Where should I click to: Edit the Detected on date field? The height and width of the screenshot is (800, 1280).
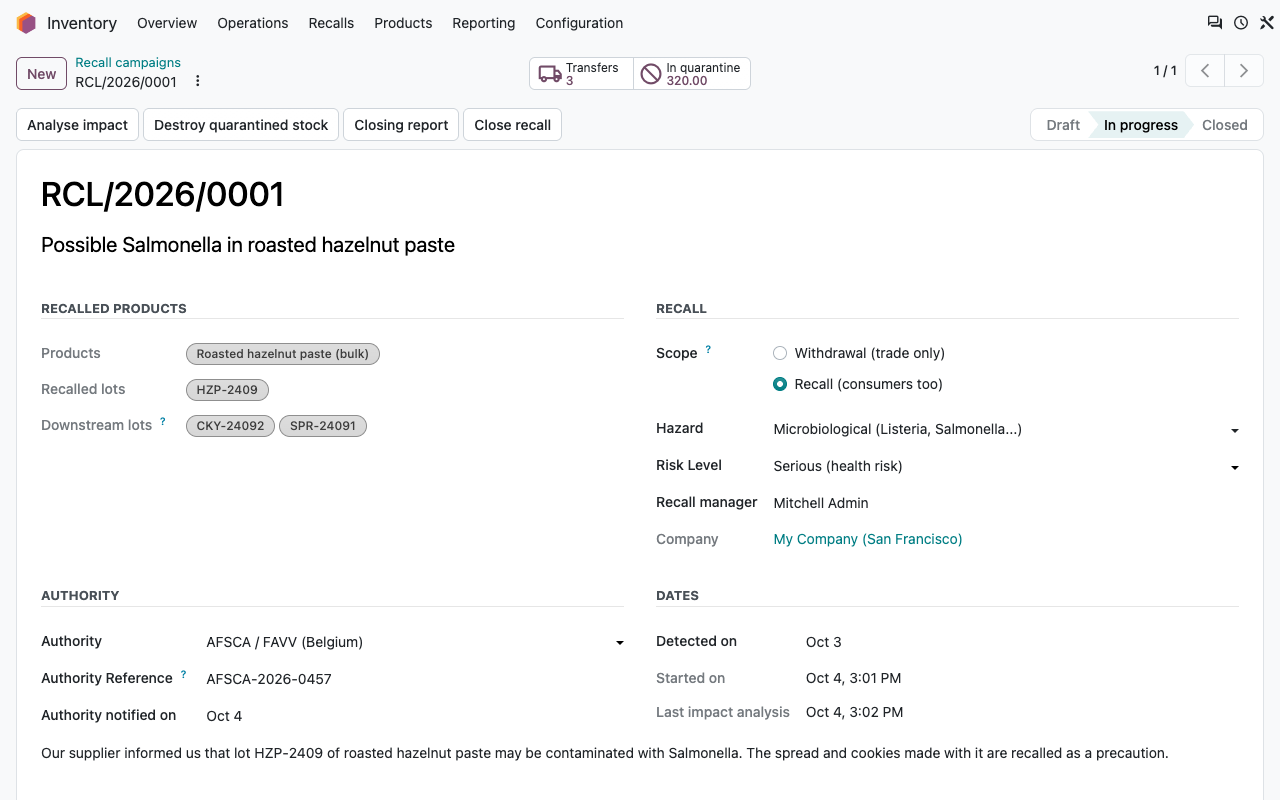tap(1022, 642)
